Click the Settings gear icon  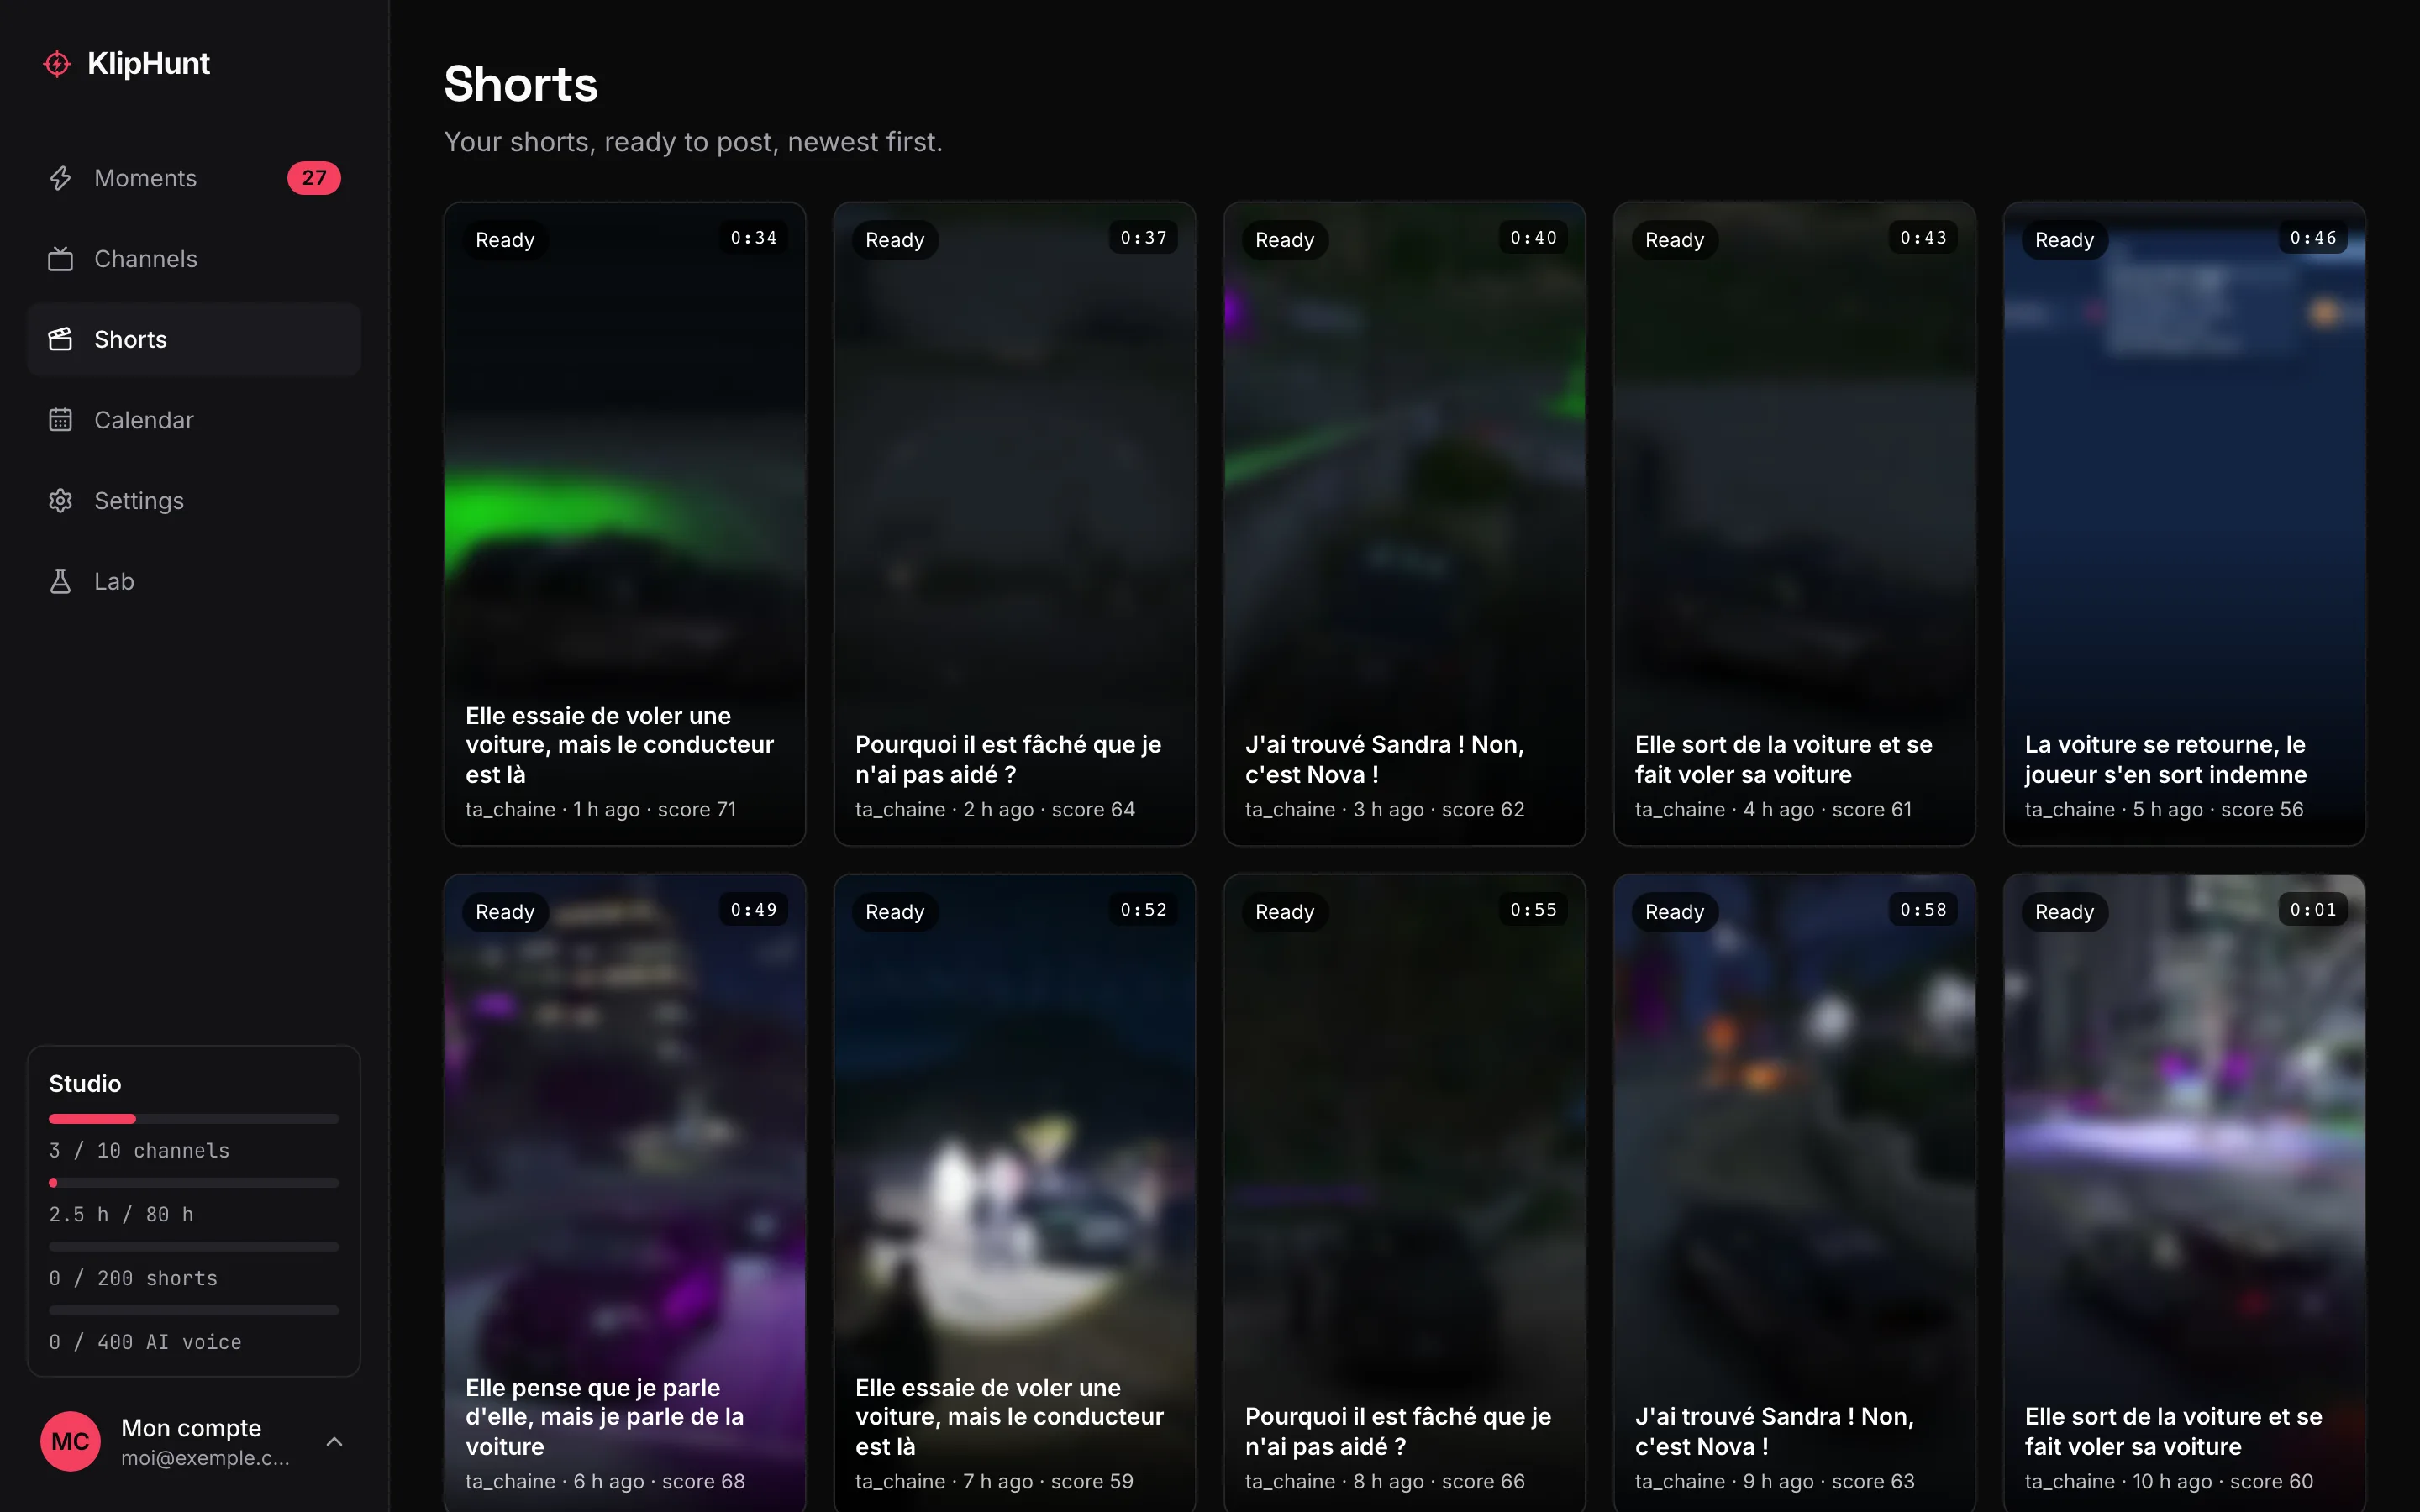[61, 501]
